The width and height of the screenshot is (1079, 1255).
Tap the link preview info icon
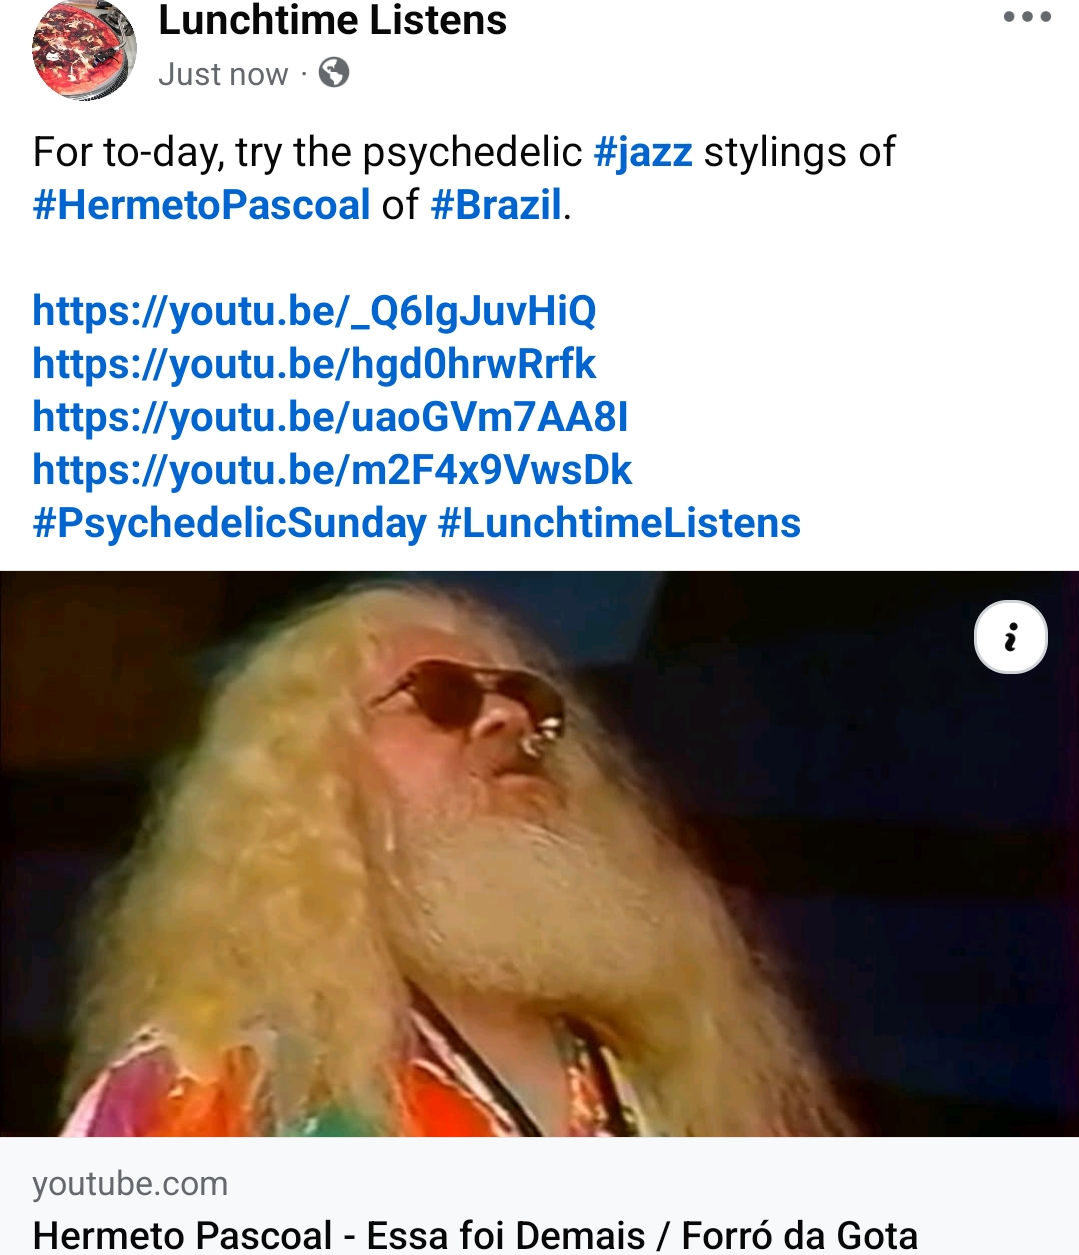pos(1011,637)
